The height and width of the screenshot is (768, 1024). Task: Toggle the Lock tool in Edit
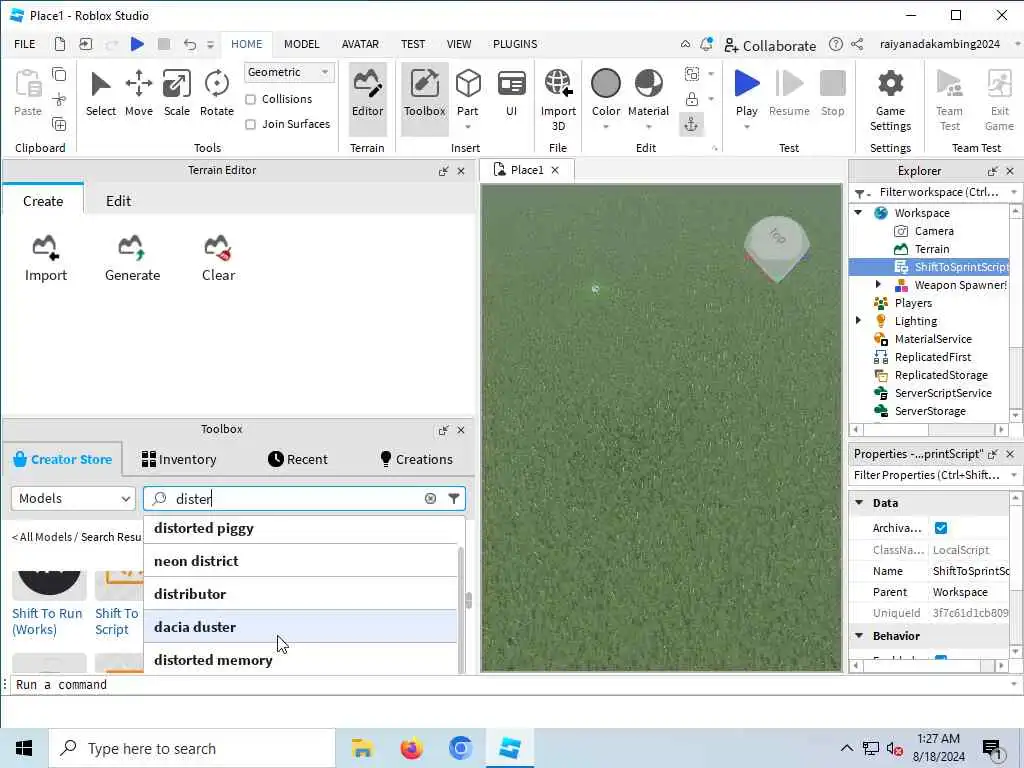pos(692,99)
